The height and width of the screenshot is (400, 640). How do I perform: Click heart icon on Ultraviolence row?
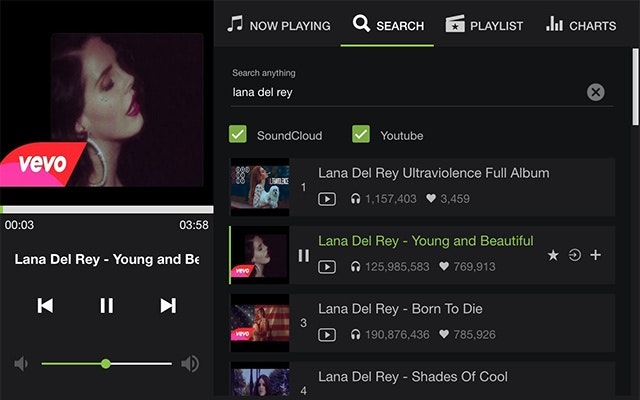point(431,198)
